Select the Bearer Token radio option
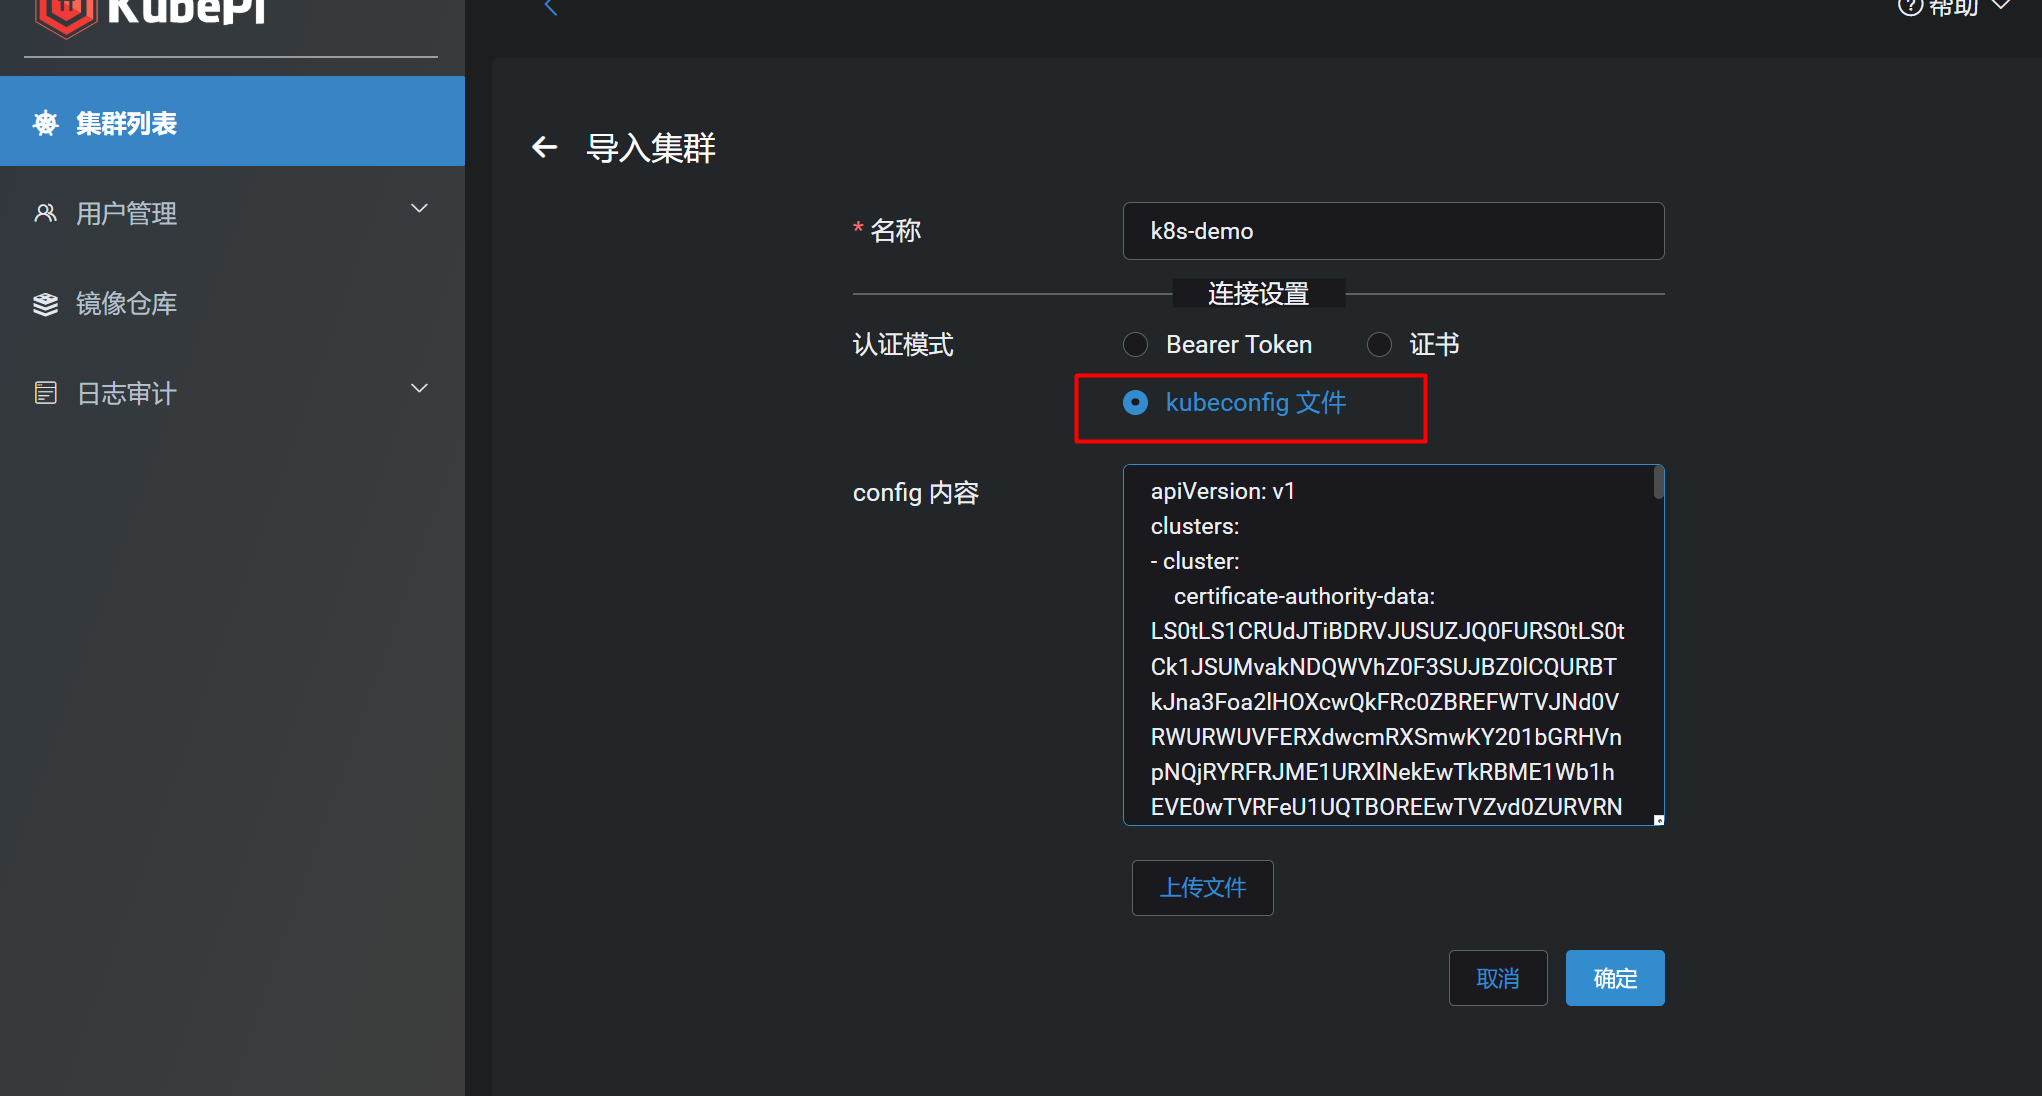This screenshot has width=2042, height=1096. 1135,345
